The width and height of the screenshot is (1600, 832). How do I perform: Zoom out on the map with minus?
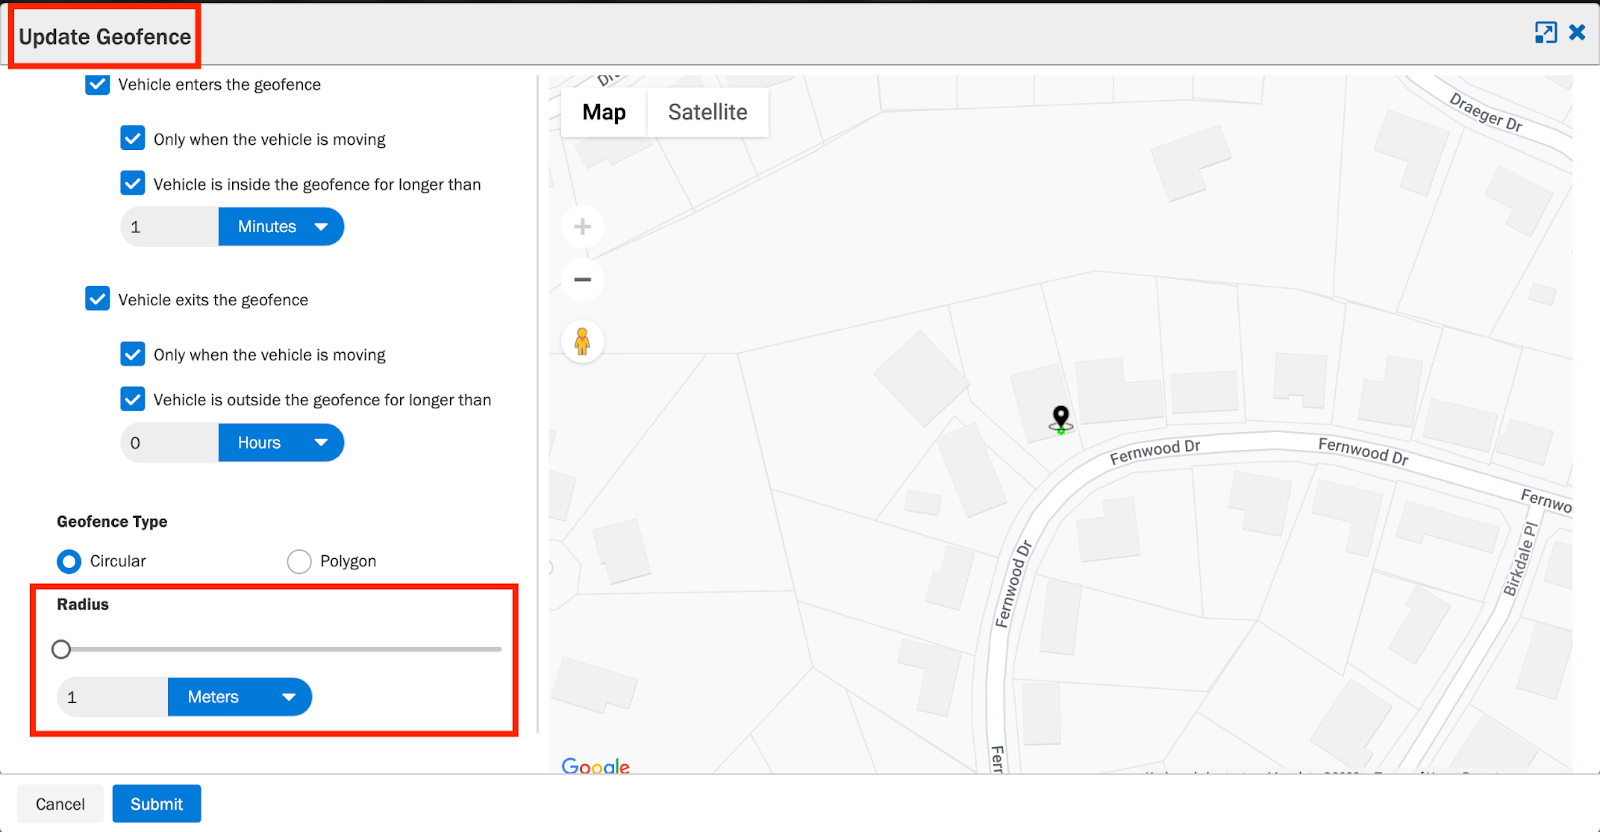[x=582, y=279]
